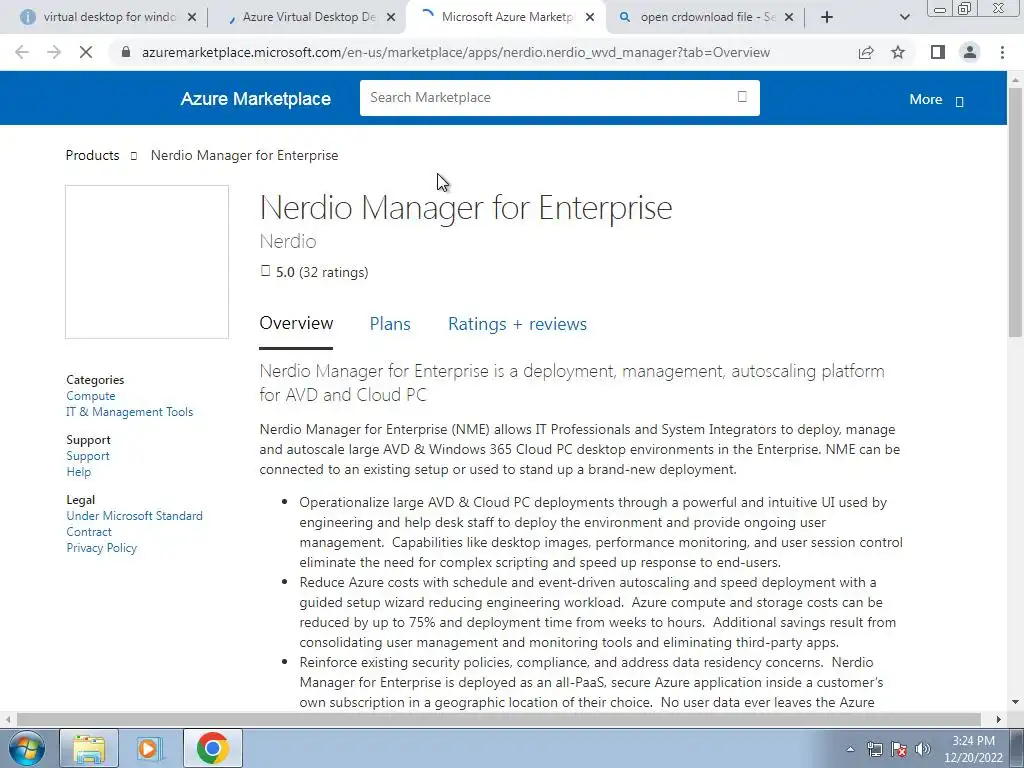Screen dimensions: 1024x768
Task: Open the tab search dropdown arrow
Action: pos(904,17)
